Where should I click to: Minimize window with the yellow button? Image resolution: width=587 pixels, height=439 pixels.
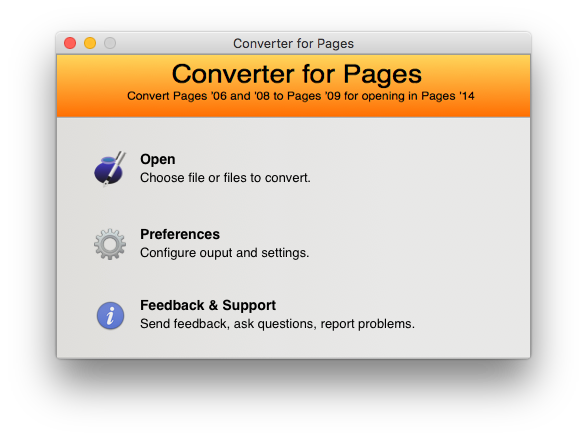[x=90, y=43]
